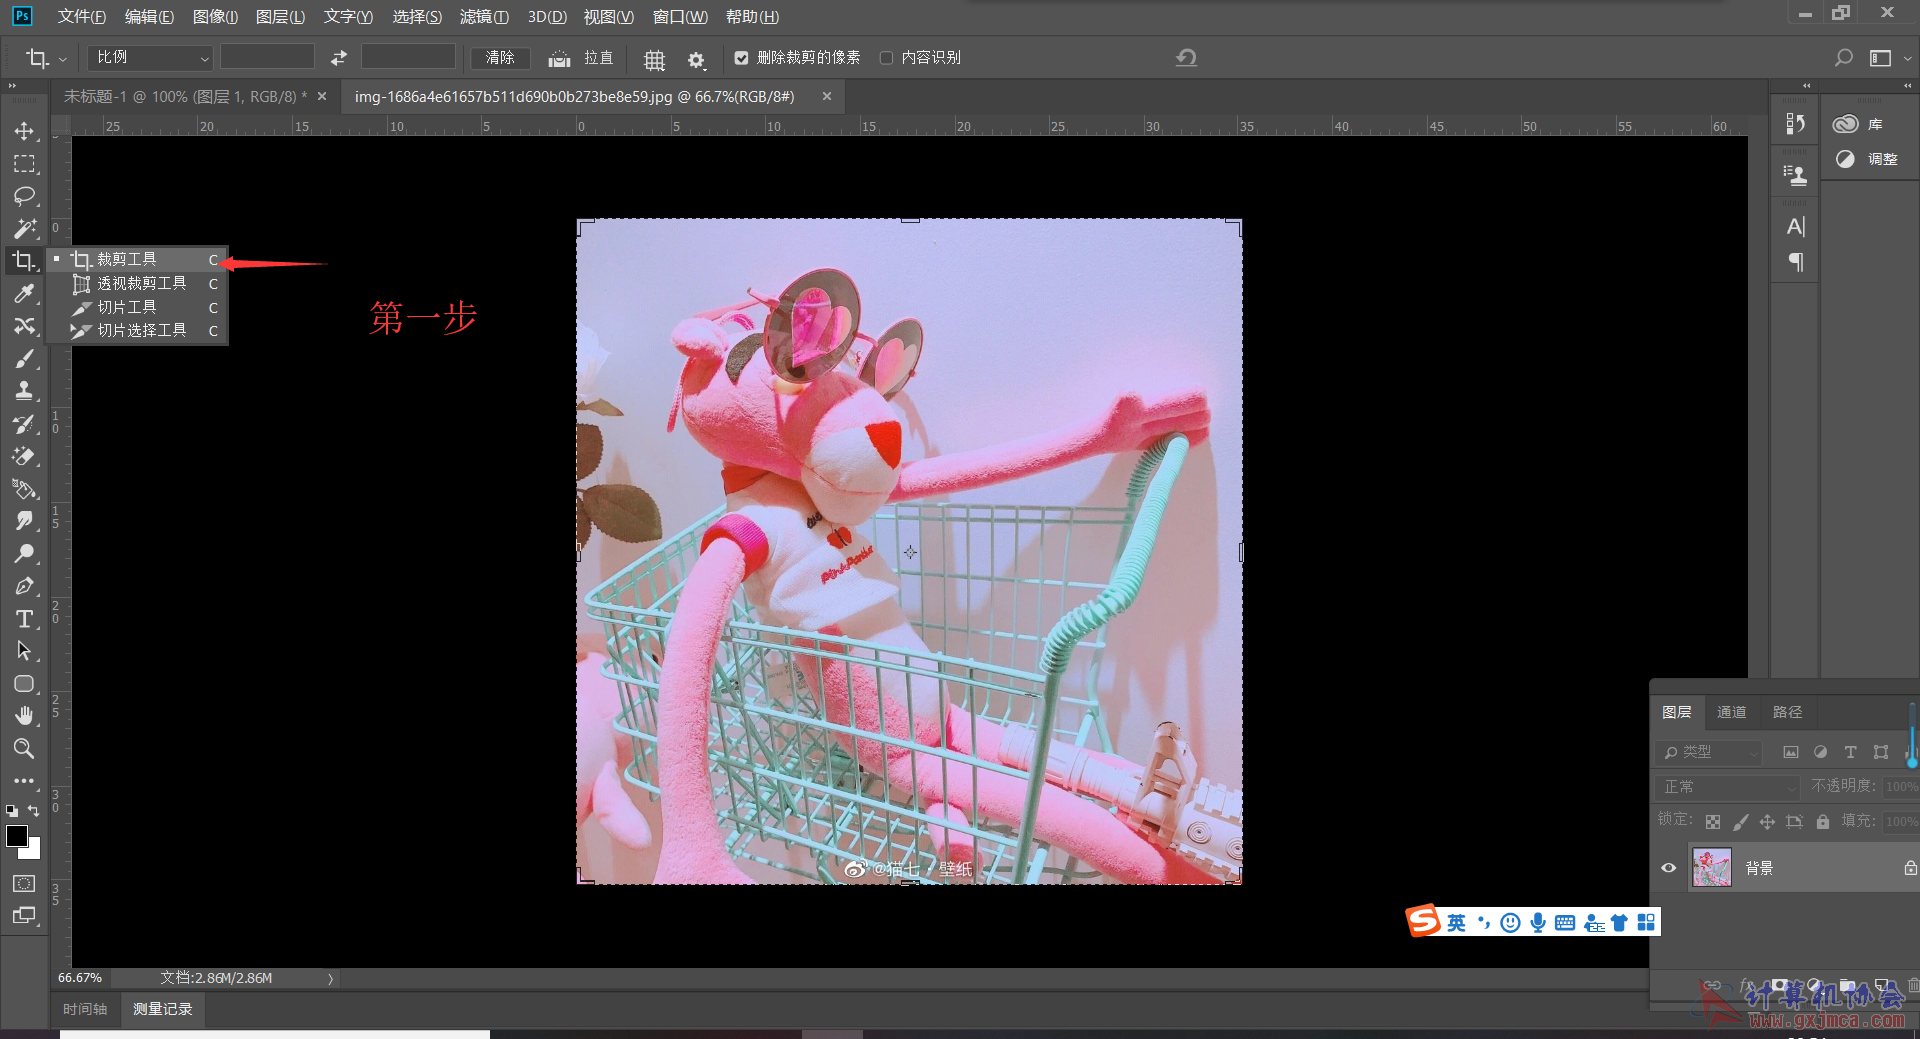
Task: Select the Dodge tool
Action: coord(24,554)
